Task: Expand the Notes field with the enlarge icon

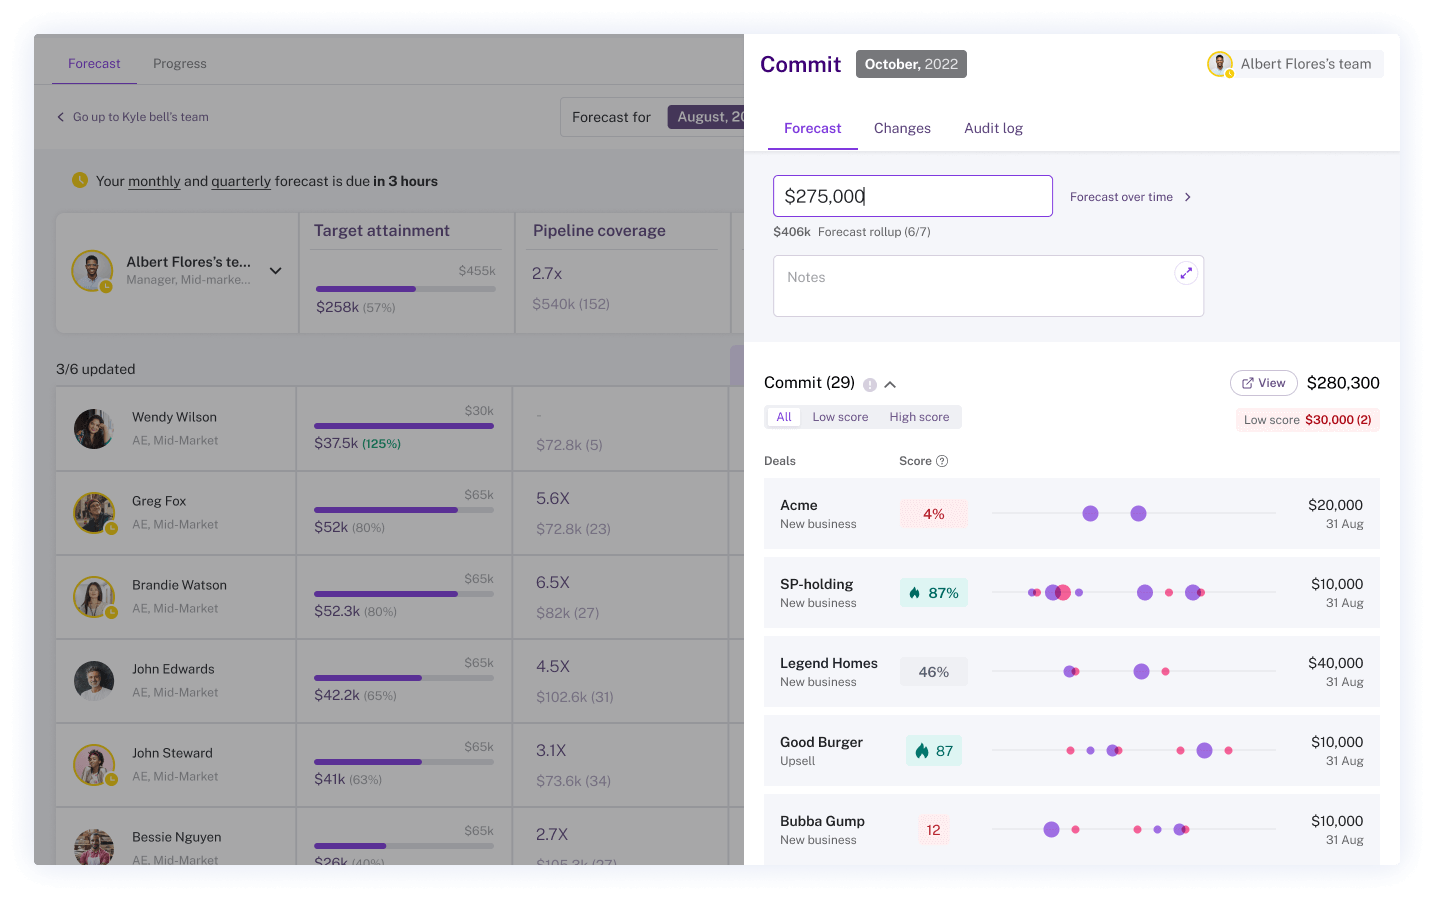Action: coord(1186,271)
